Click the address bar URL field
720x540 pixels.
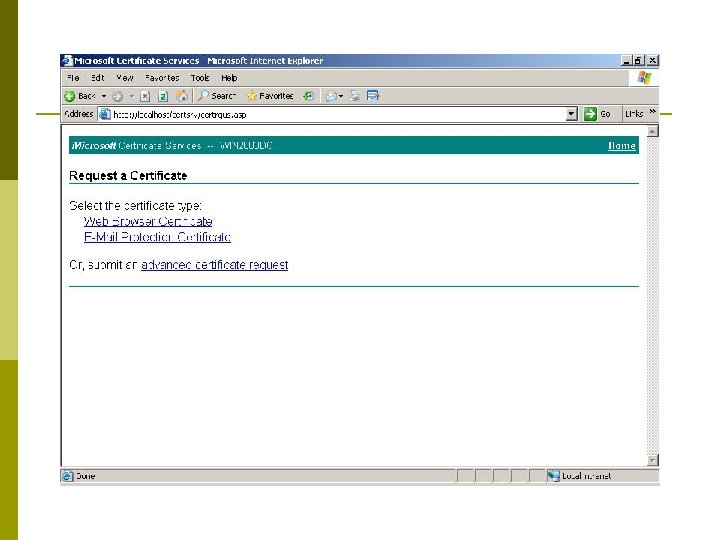(338, 114)
